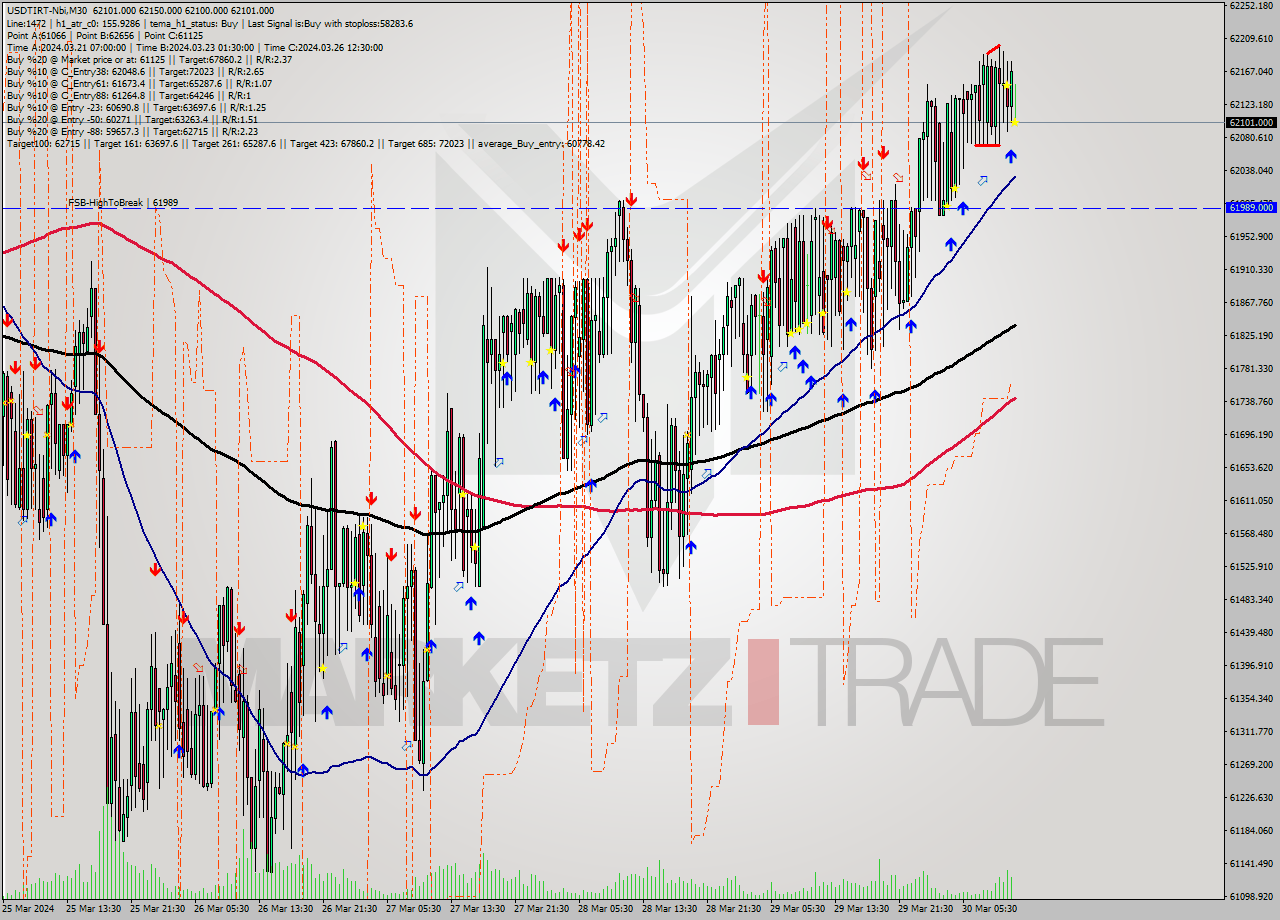Click the 26 Mar 13:30 time label
This screenshot has width=1280, height=920.
tap(285, 909)
